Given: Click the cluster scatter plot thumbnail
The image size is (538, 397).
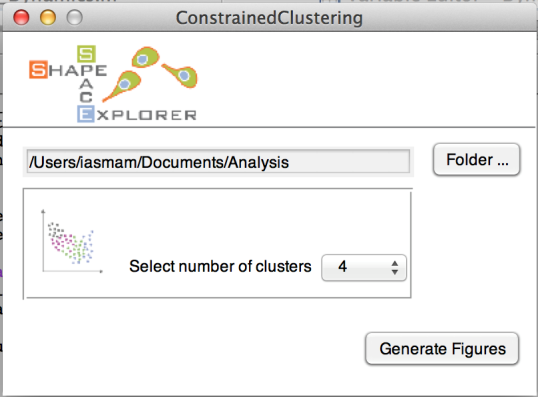Looking at the screenshot, I should click(x=72, y=241).
